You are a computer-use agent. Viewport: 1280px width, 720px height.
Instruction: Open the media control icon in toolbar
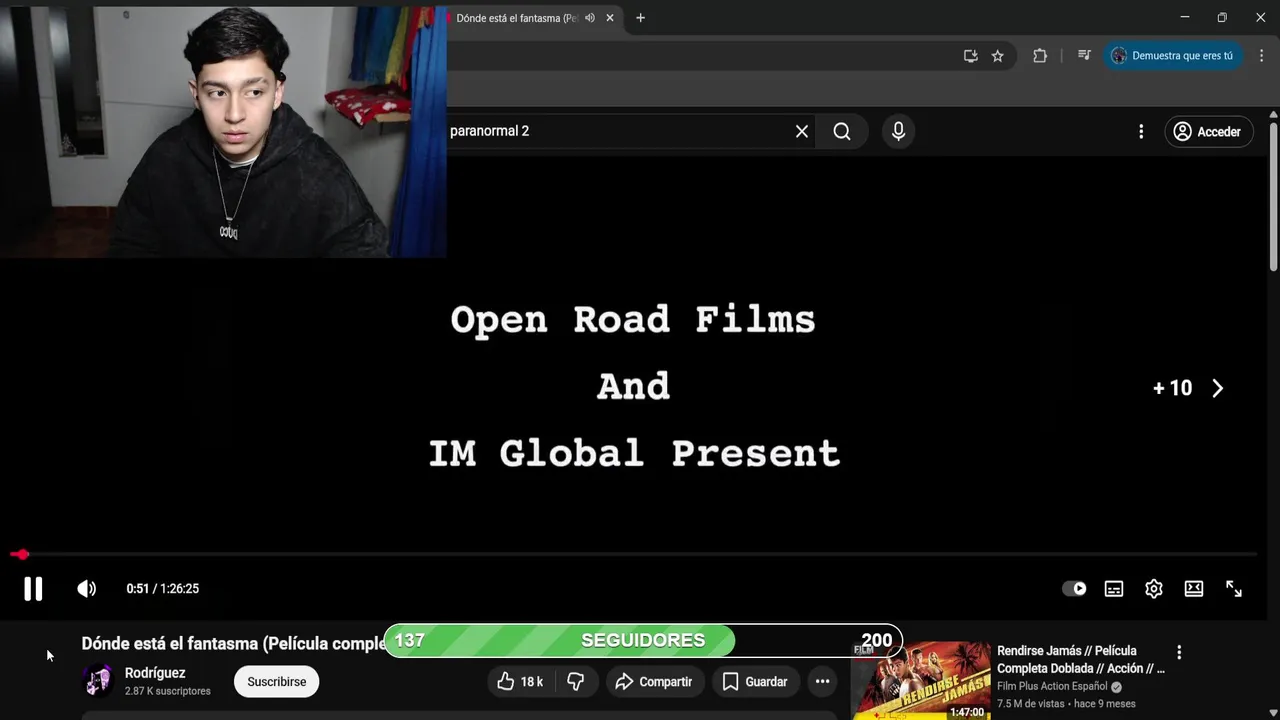[x=1084, y=56]
